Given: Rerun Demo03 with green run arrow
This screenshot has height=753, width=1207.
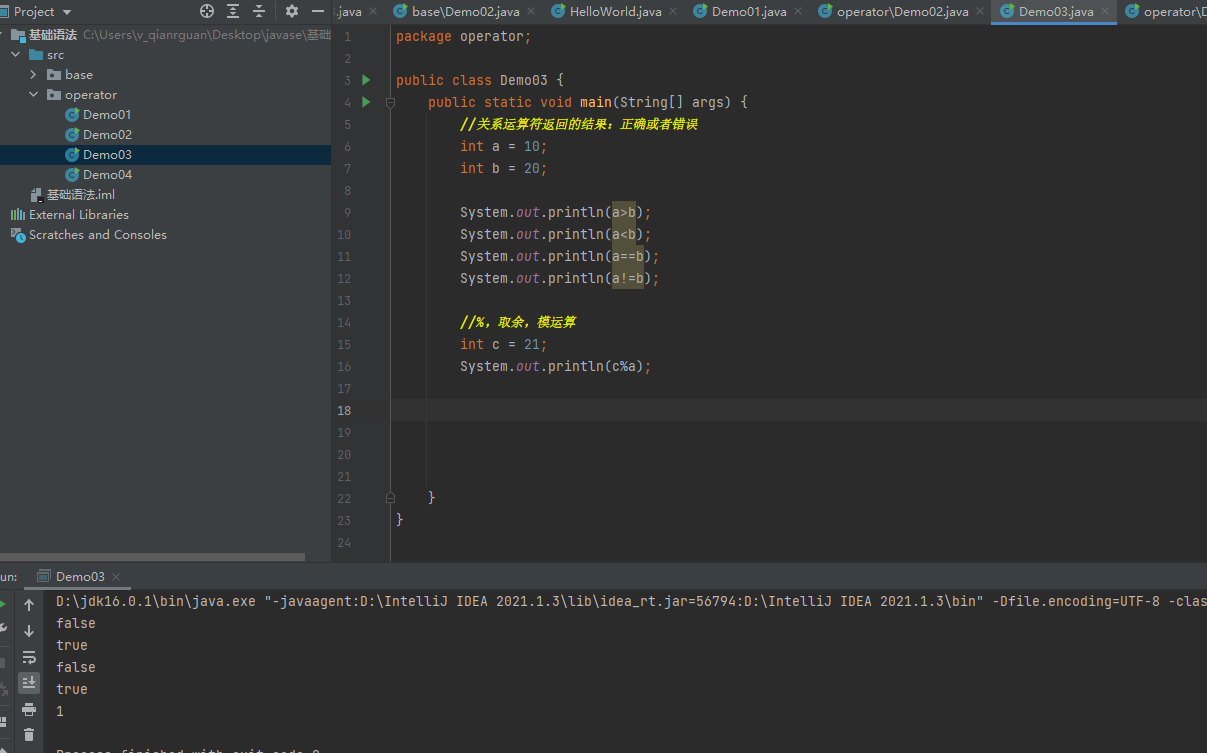Looking at the screenshot, I should 4,605.
